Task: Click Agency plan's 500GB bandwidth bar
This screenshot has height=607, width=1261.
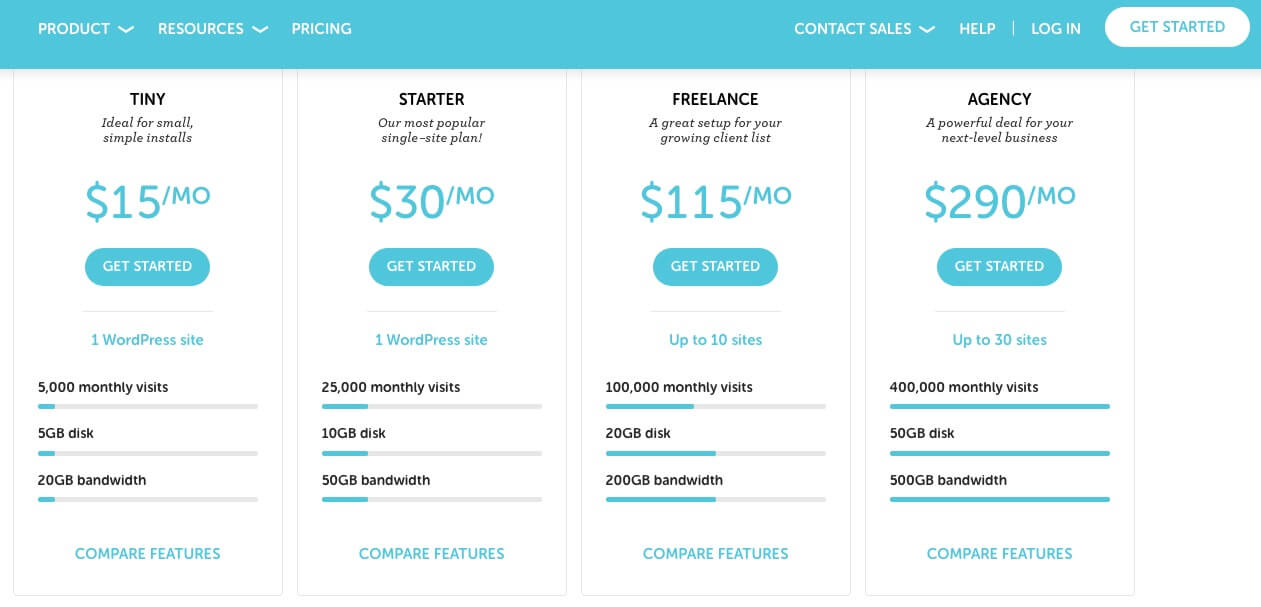Action: 999,499
